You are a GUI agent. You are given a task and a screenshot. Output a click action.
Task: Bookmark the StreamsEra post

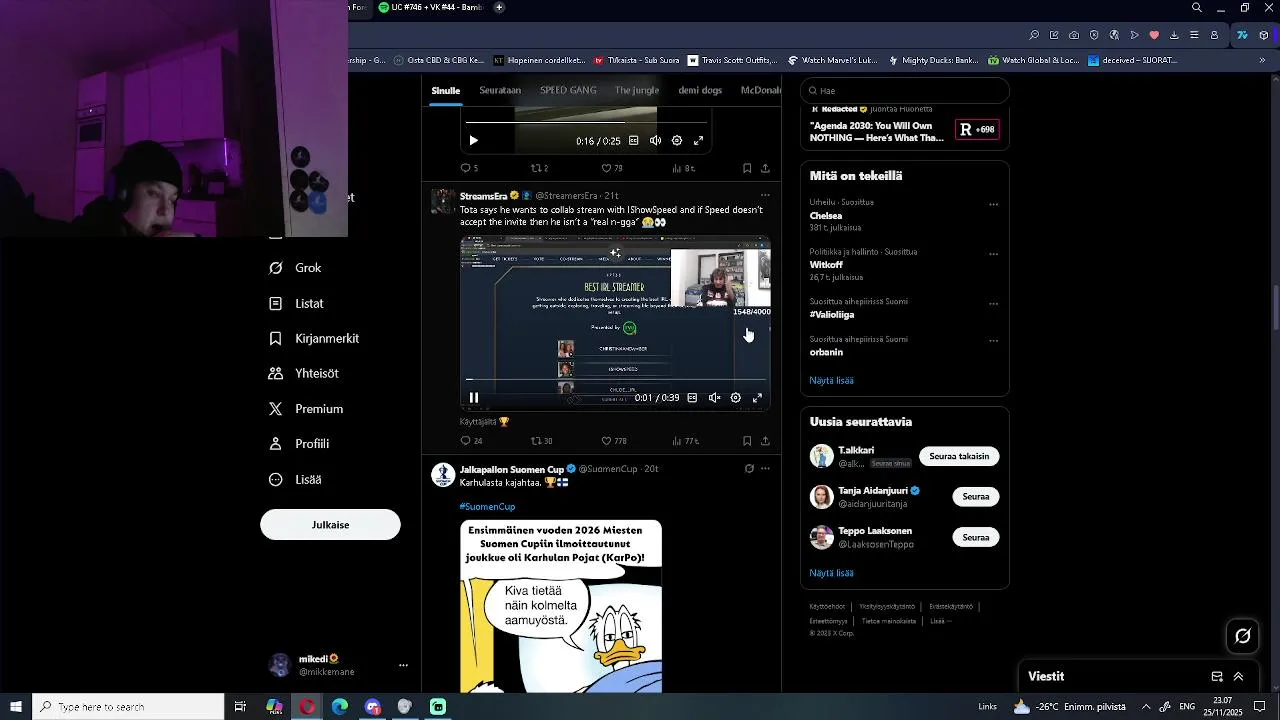[x=747, y=441]
